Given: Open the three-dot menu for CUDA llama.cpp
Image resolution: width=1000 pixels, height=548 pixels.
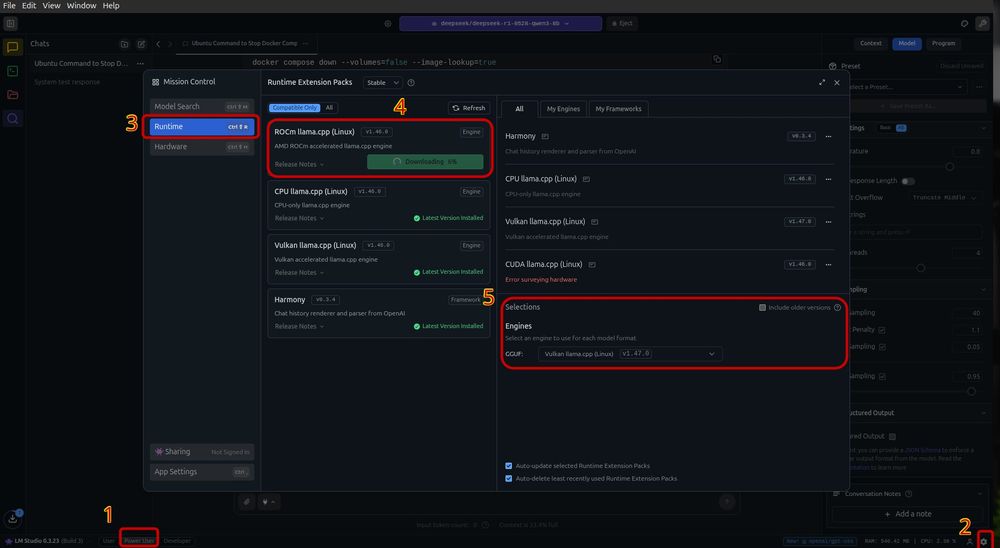Looking at the screenshot, I should point(828,265).
